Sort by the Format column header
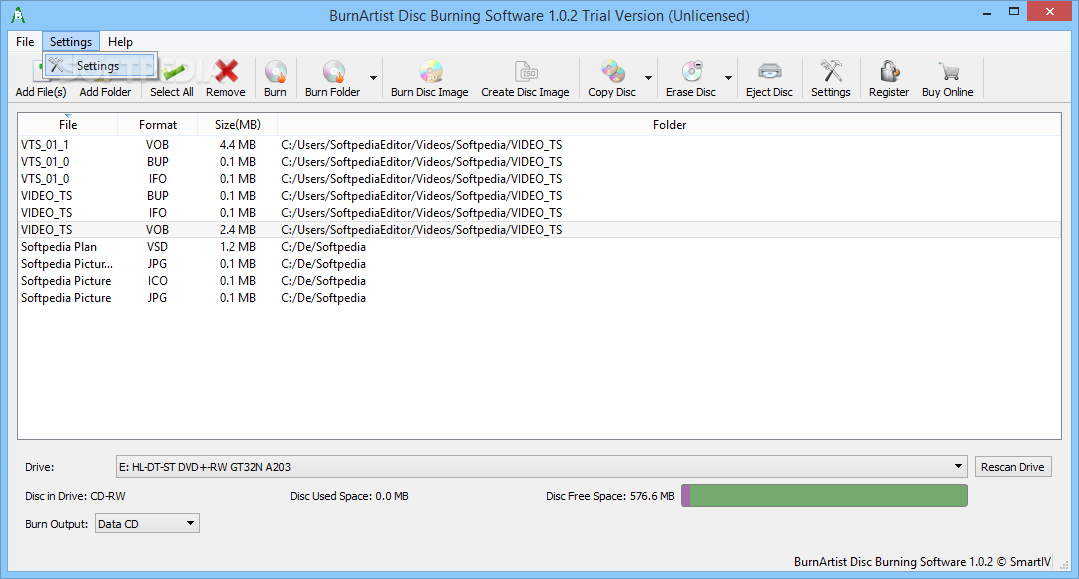The width and height of the screenshot is (1079, 579). (158, 125)
